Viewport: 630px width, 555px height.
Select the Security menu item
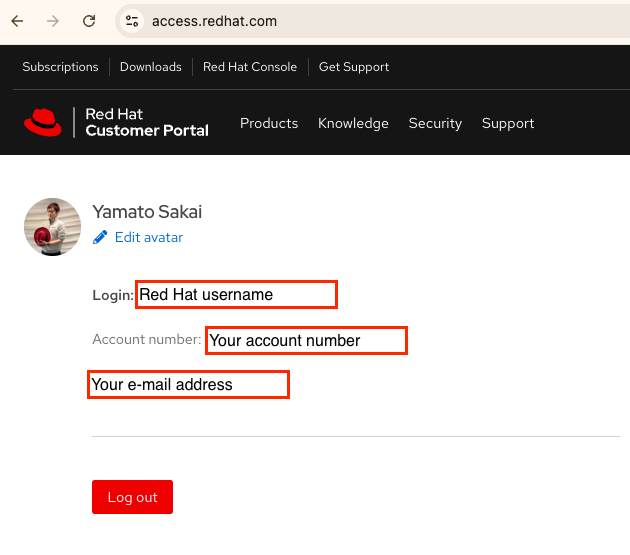tap(435, 123)
